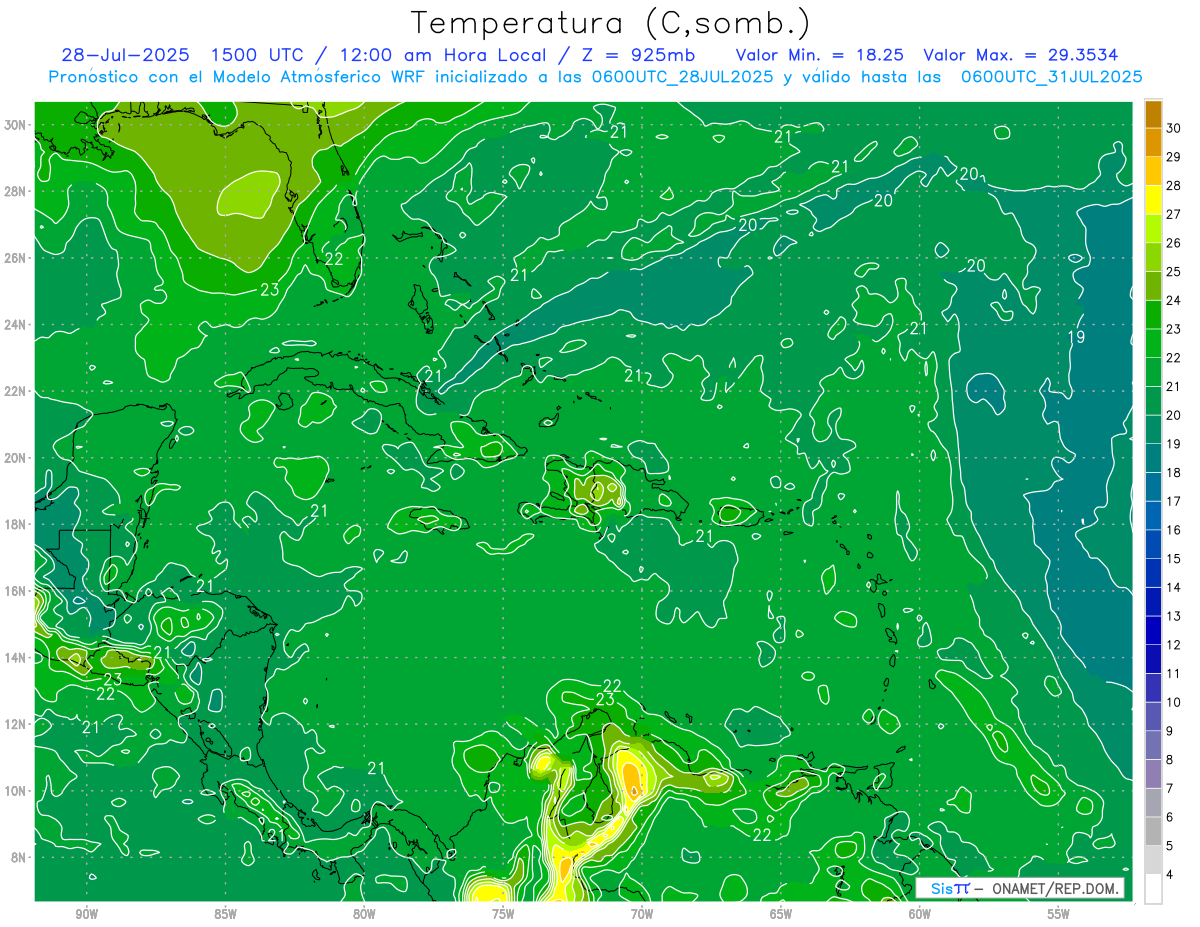The image size is (1200, 927).
Task: Click the 'Valor Min. = 18.25' text
Action: point(820,55)
